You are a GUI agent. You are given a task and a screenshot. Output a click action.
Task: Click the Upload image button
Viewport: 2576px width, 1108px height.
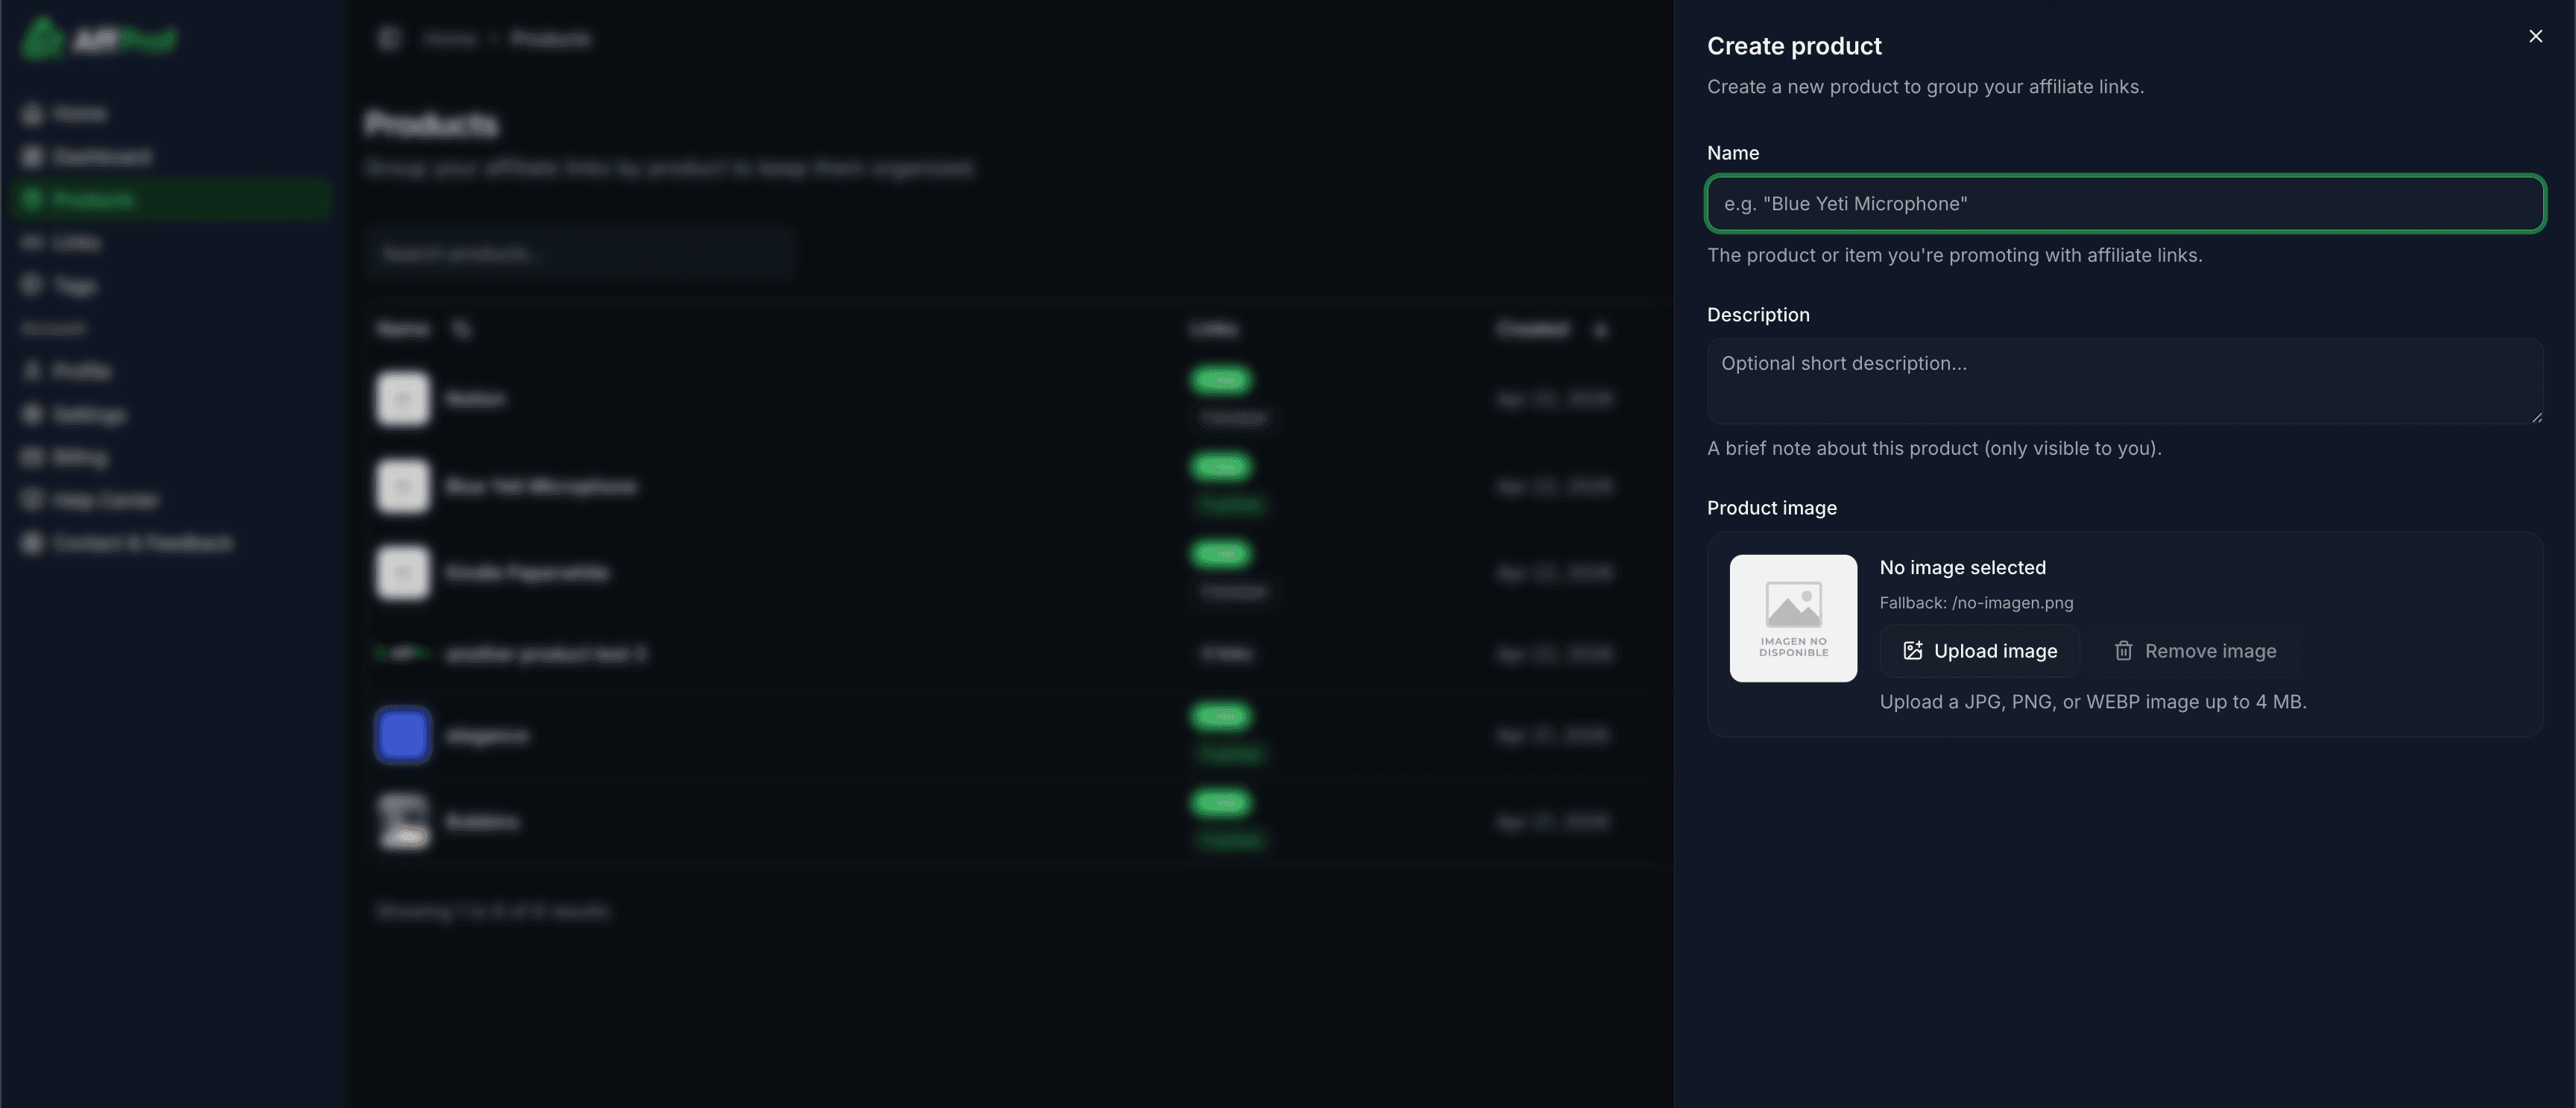1979,651
